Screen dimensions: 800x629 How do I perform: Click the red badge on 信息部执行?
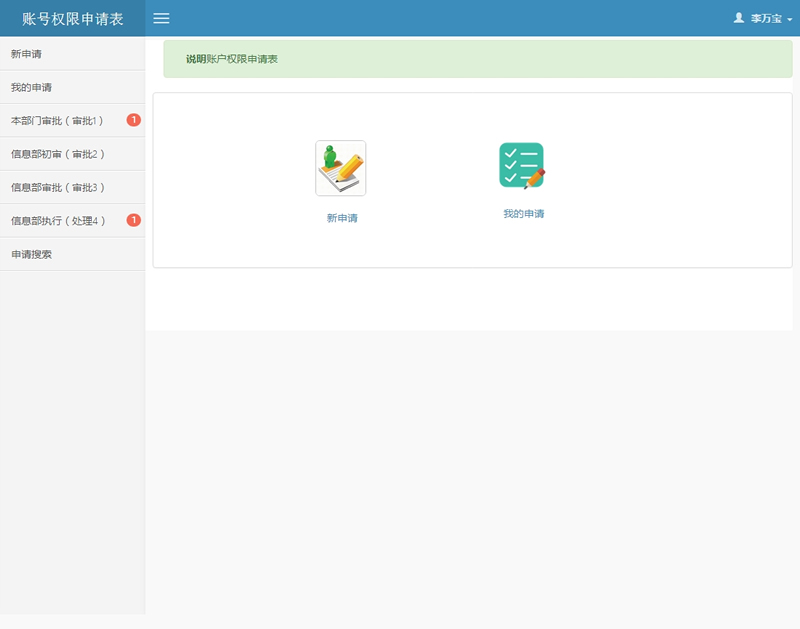click(134, 220)
